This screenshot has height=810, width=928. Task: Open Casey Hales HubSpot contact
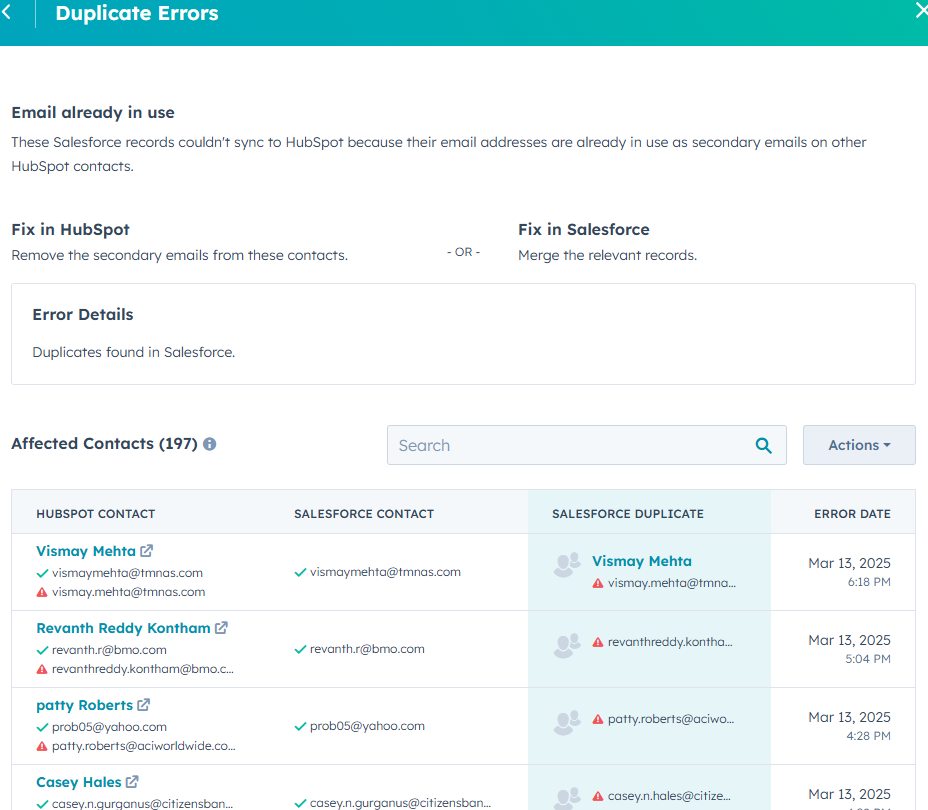click(x=78, y=782)
